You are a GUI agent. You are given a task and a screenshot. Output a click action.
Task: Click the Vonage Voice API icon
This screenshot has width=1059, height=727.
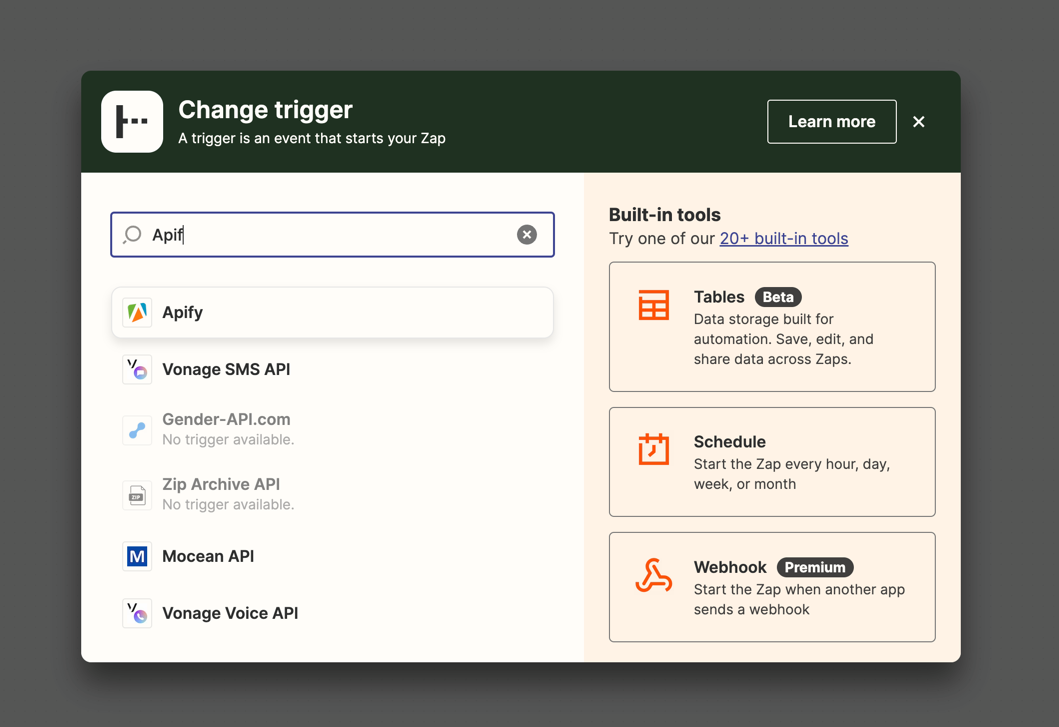[137, 613]
